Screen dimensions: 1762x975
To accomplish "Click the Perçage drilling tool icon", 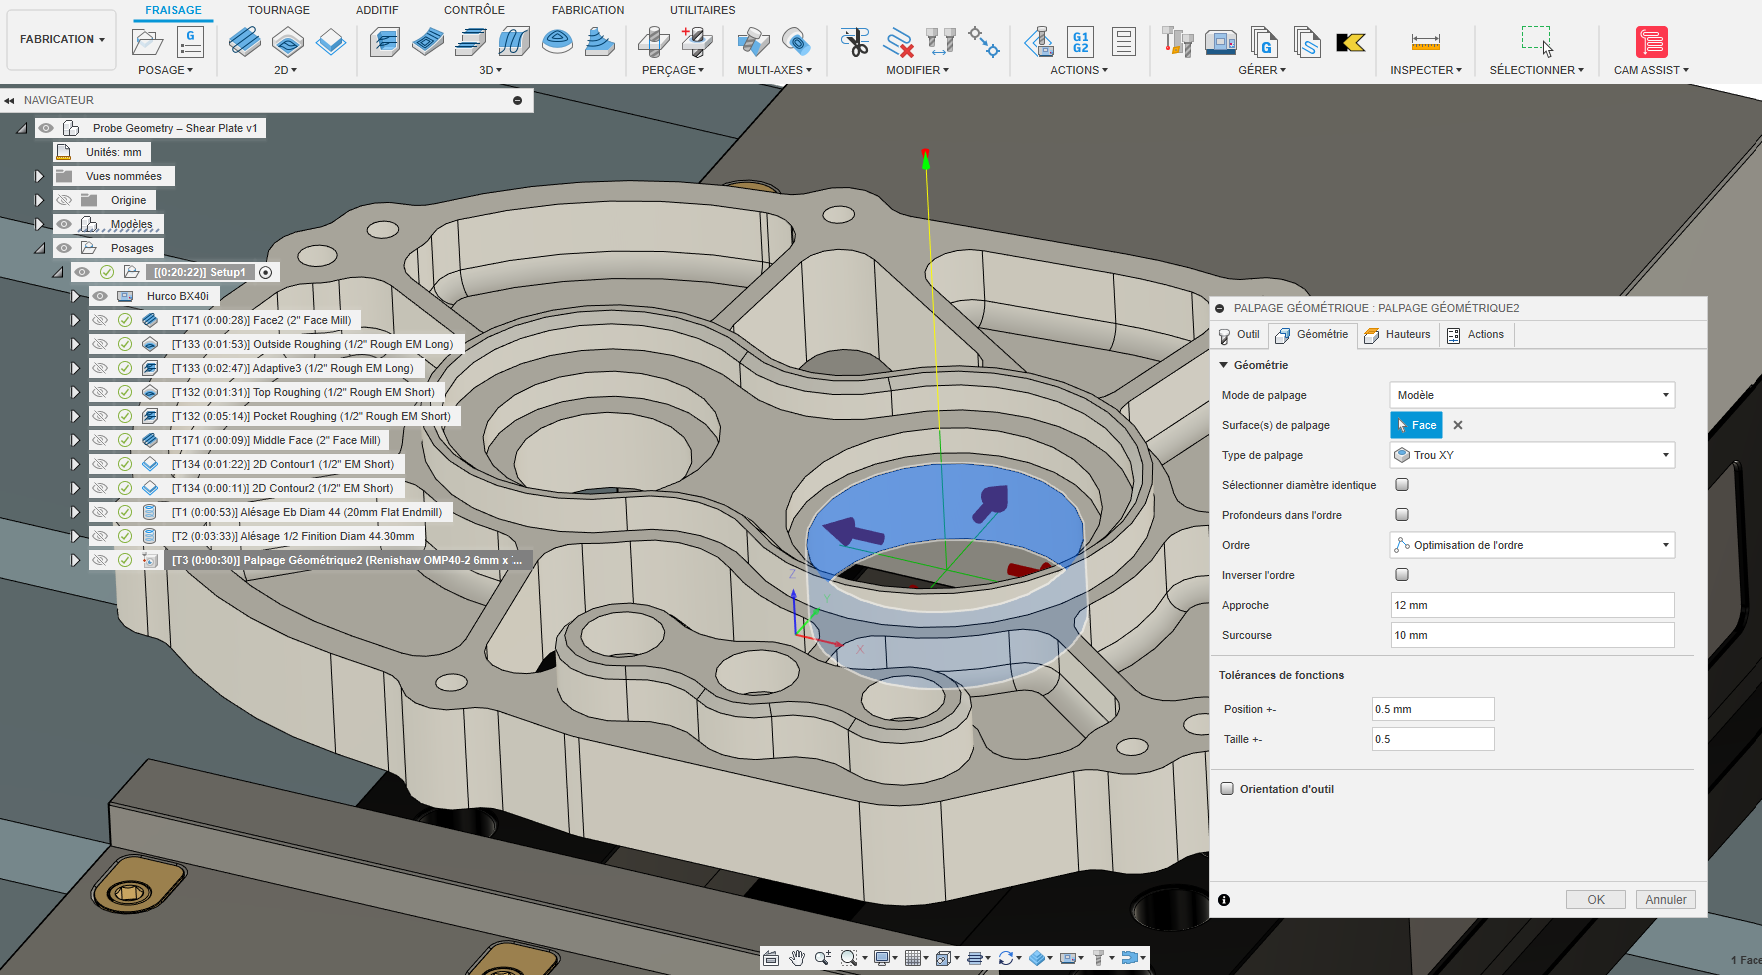I will [654, 42].
